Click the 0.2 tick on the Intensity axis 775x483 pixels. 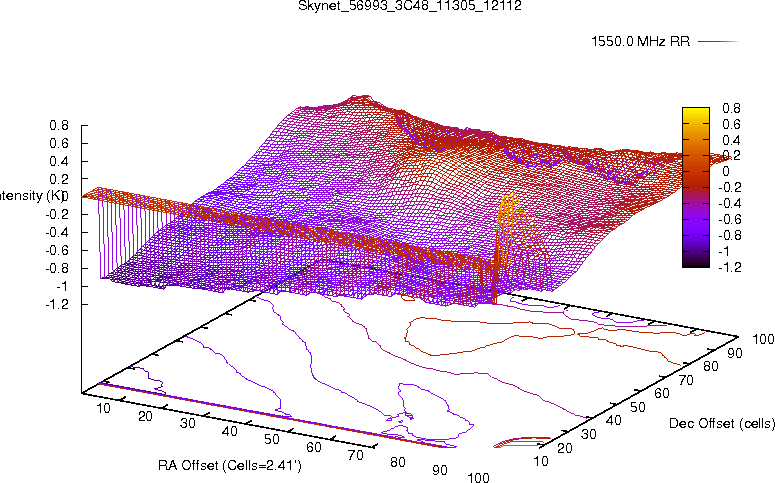click(59, 179)
